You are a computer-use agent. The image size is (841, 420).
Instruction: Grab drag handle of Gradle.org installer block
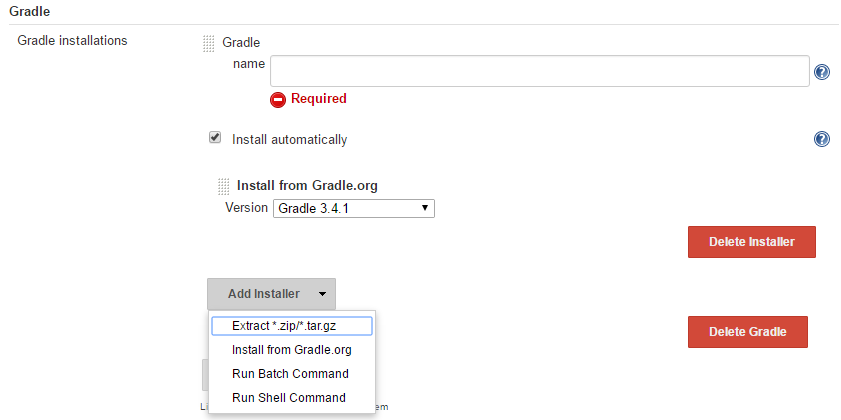223,186
